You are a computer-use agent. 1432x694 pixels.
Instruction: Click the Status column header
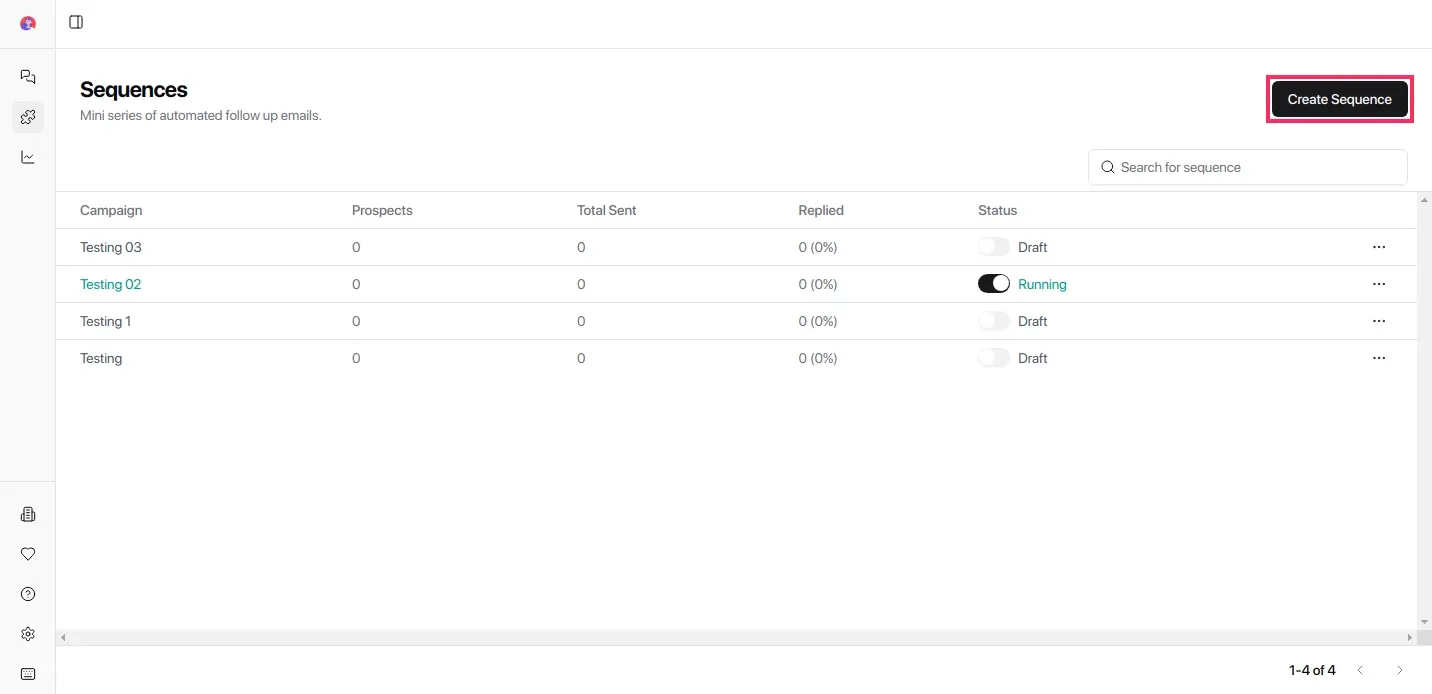[x=997, y=210]
